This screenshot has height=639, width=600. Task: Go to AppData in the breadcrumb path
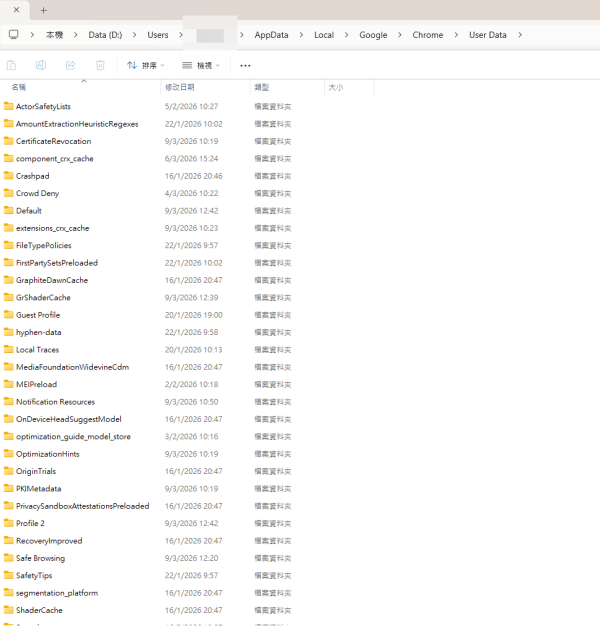271,35
